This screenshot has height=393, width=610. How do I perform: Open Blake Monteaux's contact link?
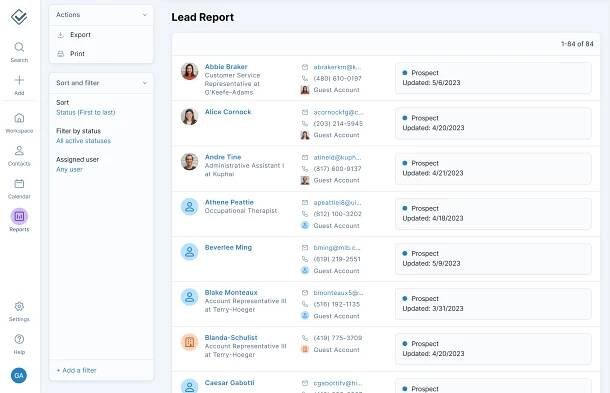pos(231,293)
